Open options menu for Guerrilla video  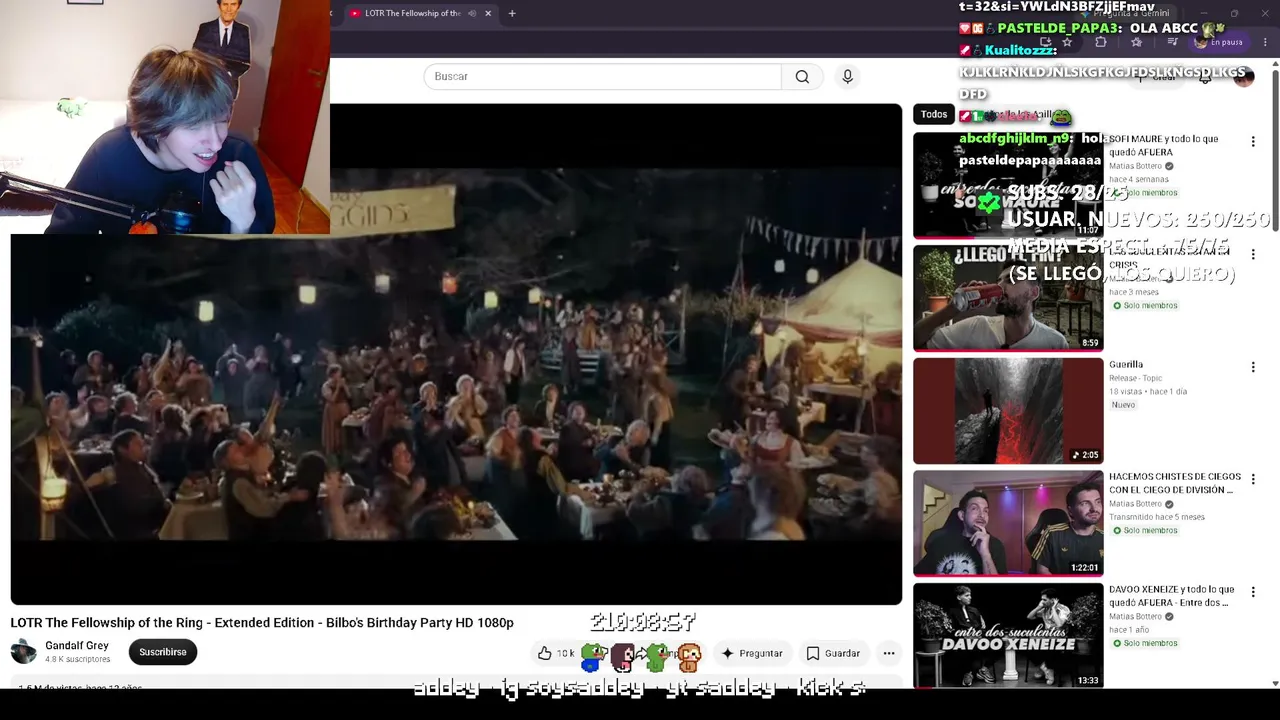click(x=1253, y=368)
